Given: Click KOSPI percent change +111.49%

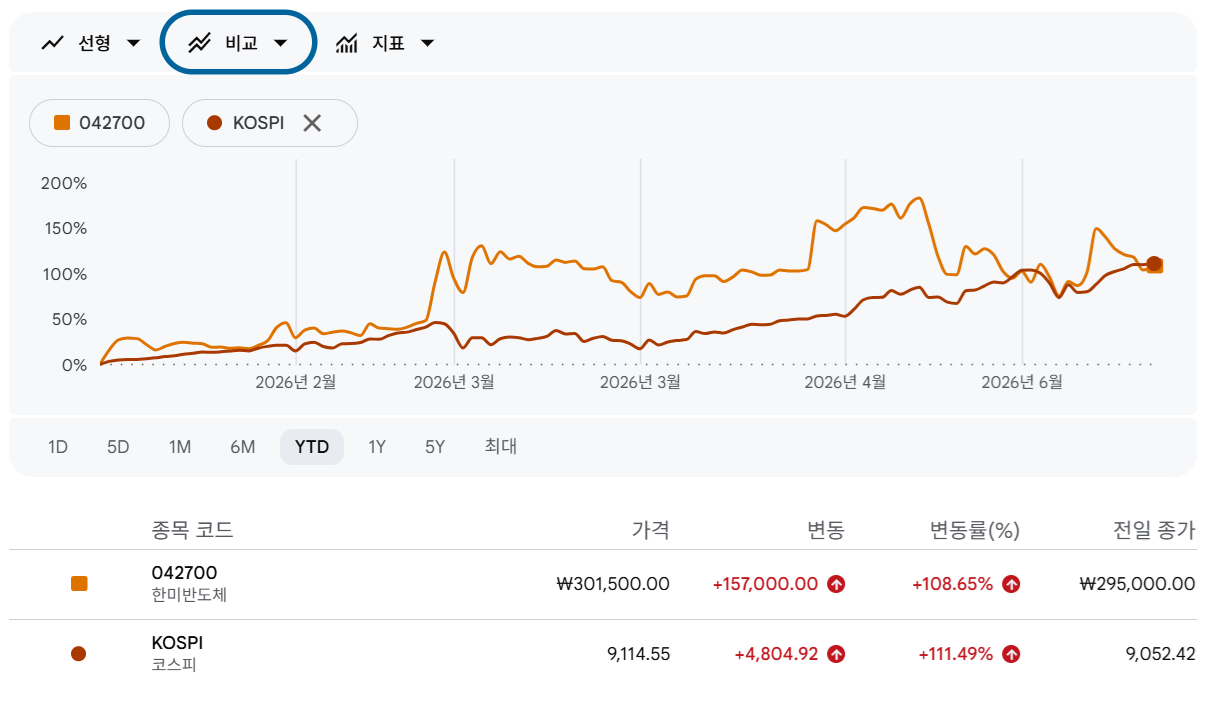Looking at the screenshot, I should (955, 654).
